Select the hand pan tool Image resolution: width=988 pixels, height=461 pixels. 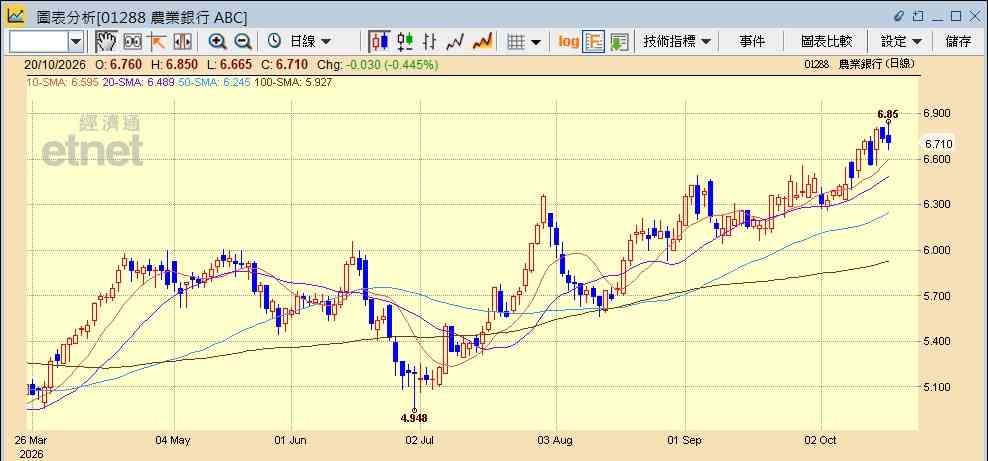[106, 42]
